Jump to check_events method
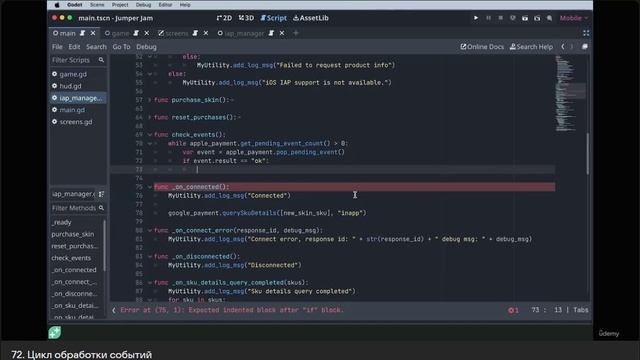Viewport: 640px width, 360px height. pos(71,258)
